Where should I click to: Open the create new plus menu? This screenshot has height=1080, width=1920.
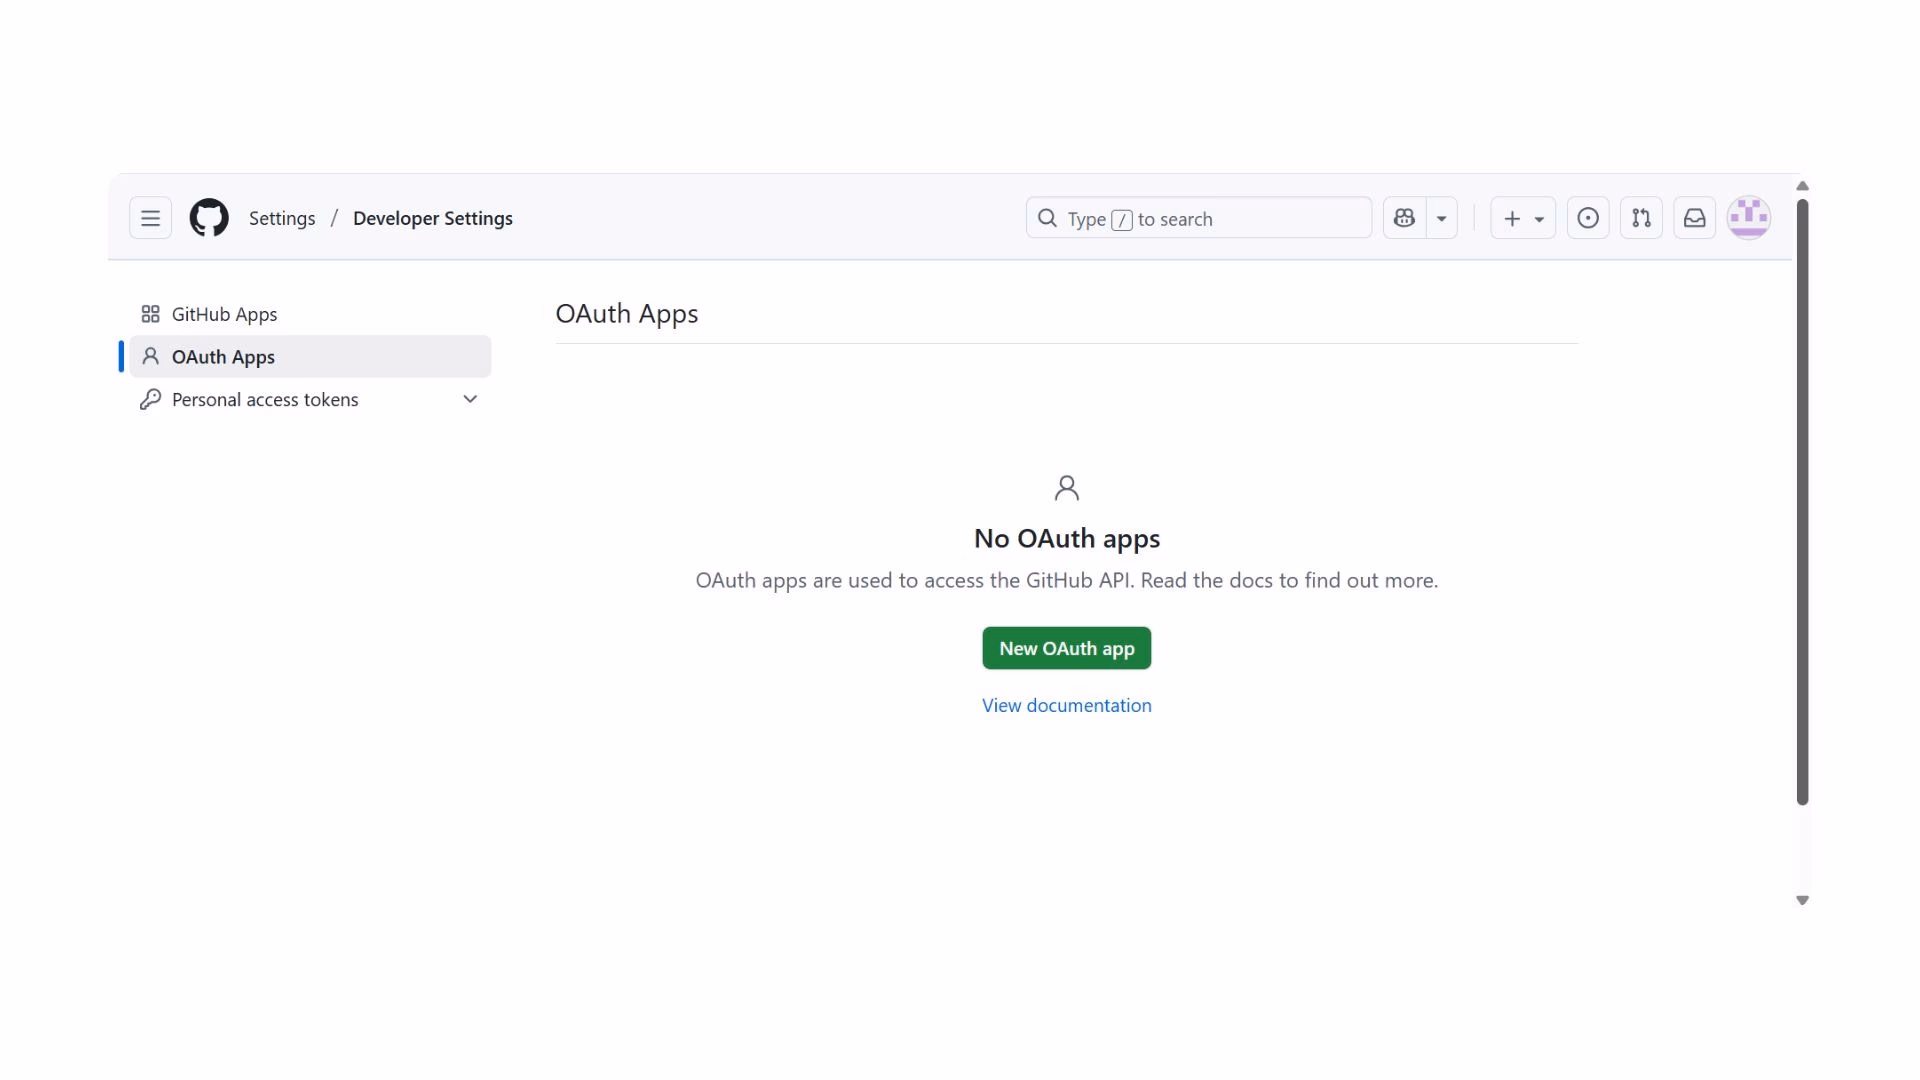1523,218
